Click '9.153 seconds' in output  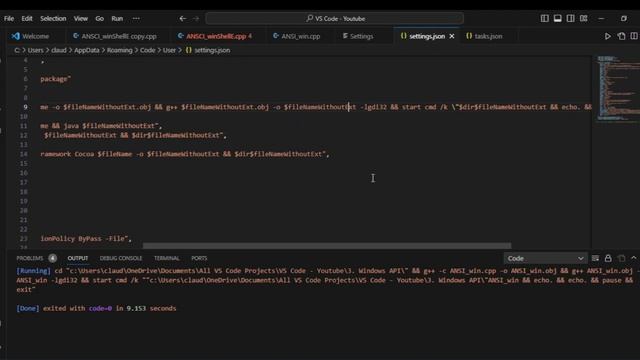[x=151, y=308]
